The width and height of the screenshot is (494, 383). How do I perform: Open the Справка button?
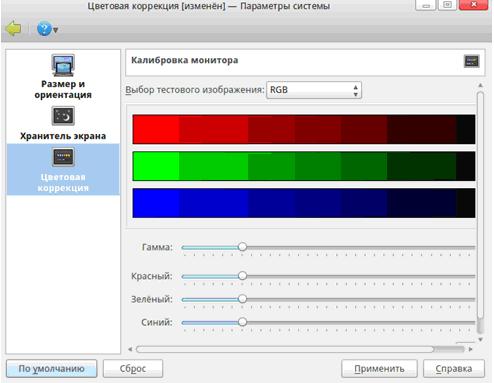click(x=454, y=369)
